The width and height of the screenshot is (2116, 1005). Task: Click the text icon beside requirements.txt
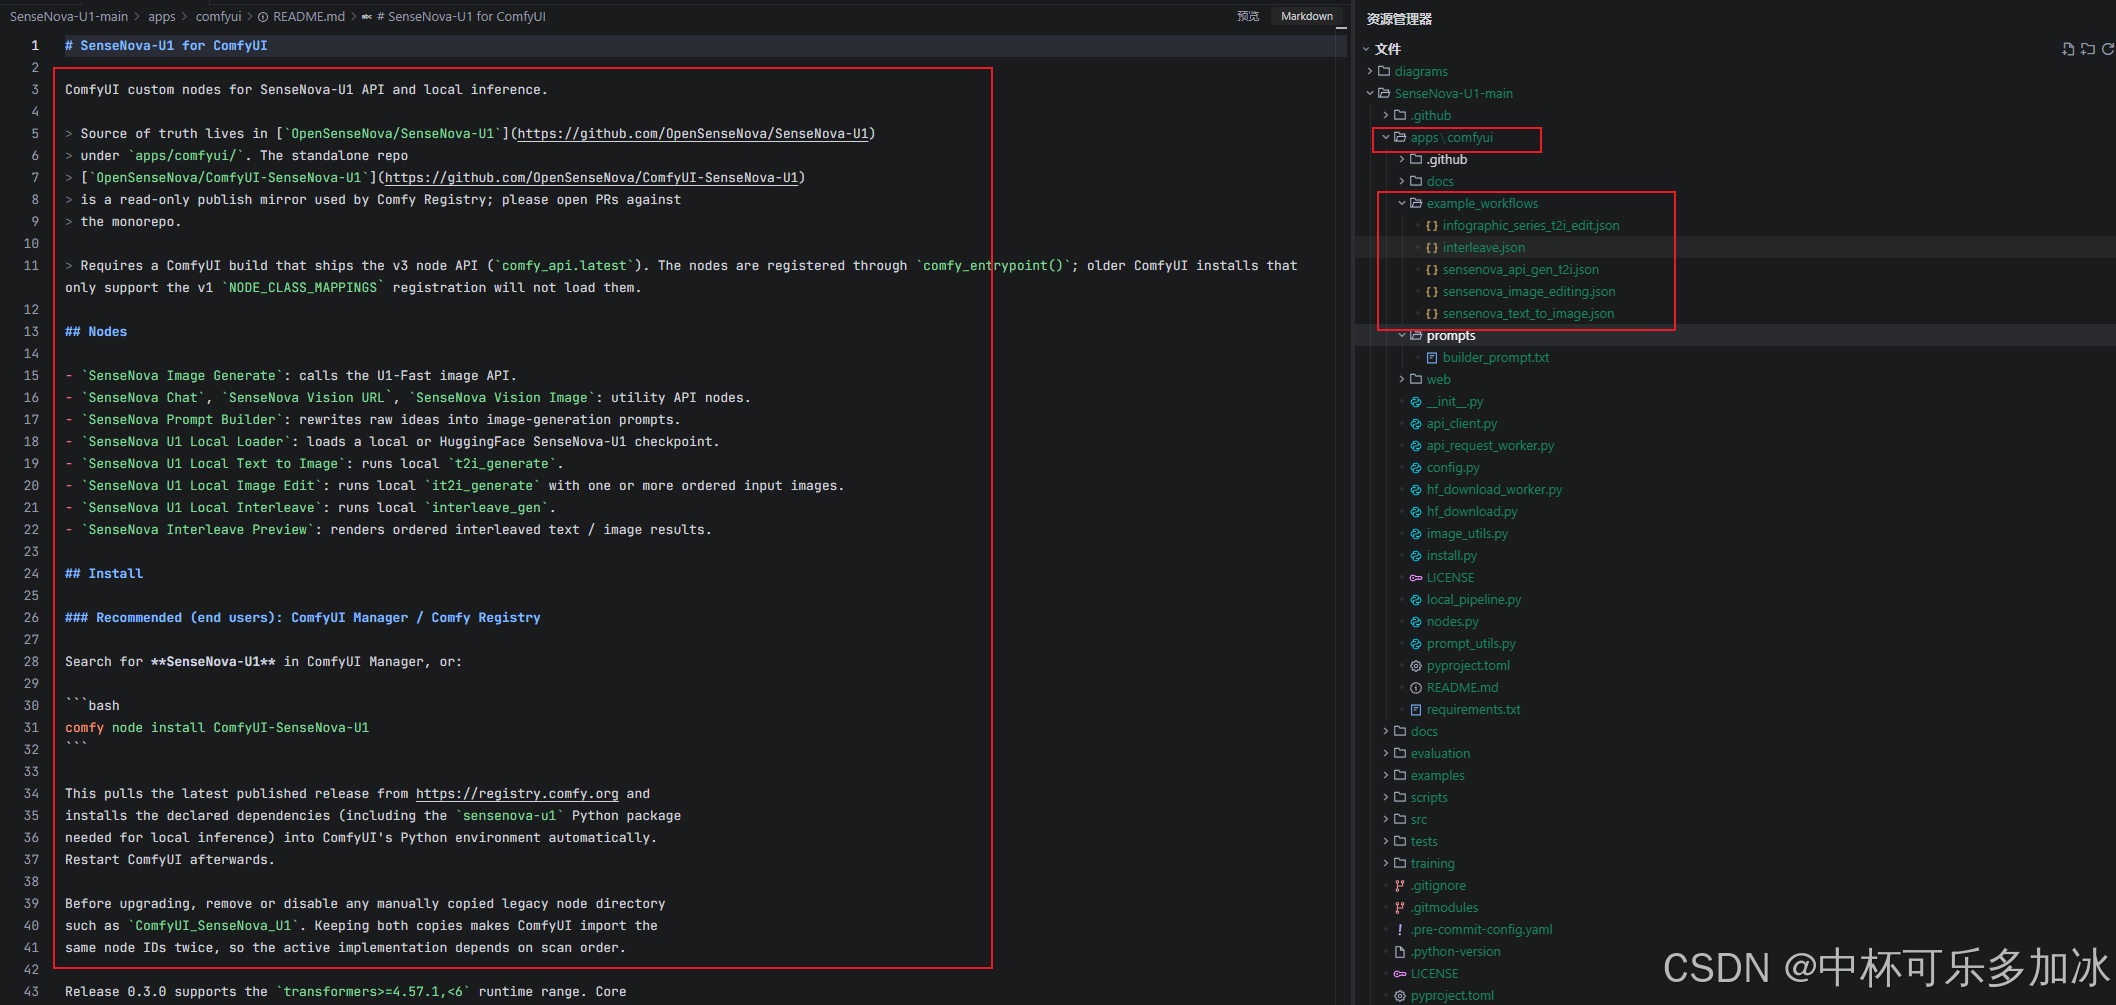[x=1416, y=710]
